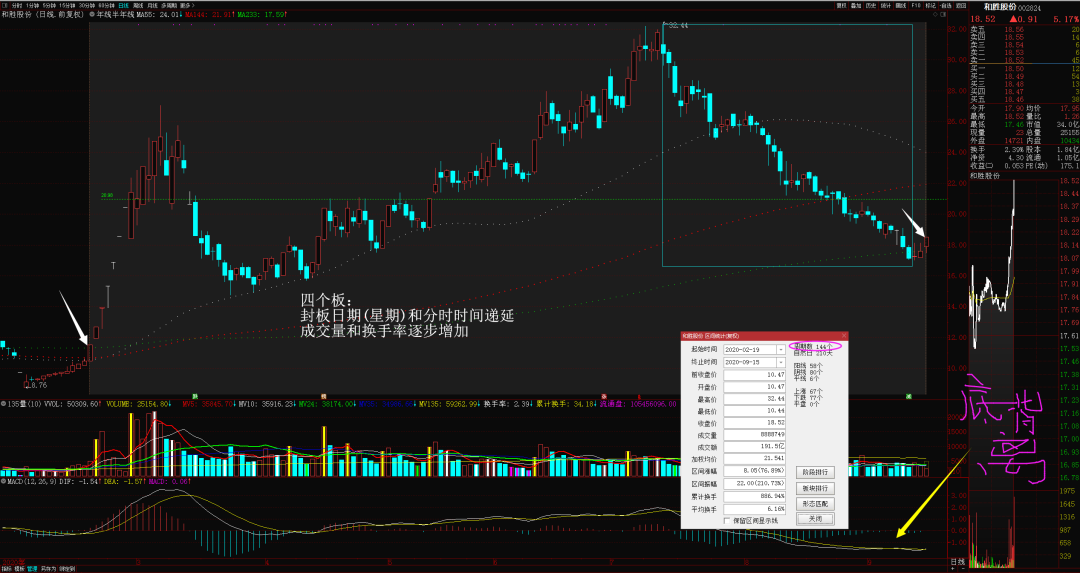Select the 60分钟 period tab
1080x573 pixels.
[x=107, y=6]
